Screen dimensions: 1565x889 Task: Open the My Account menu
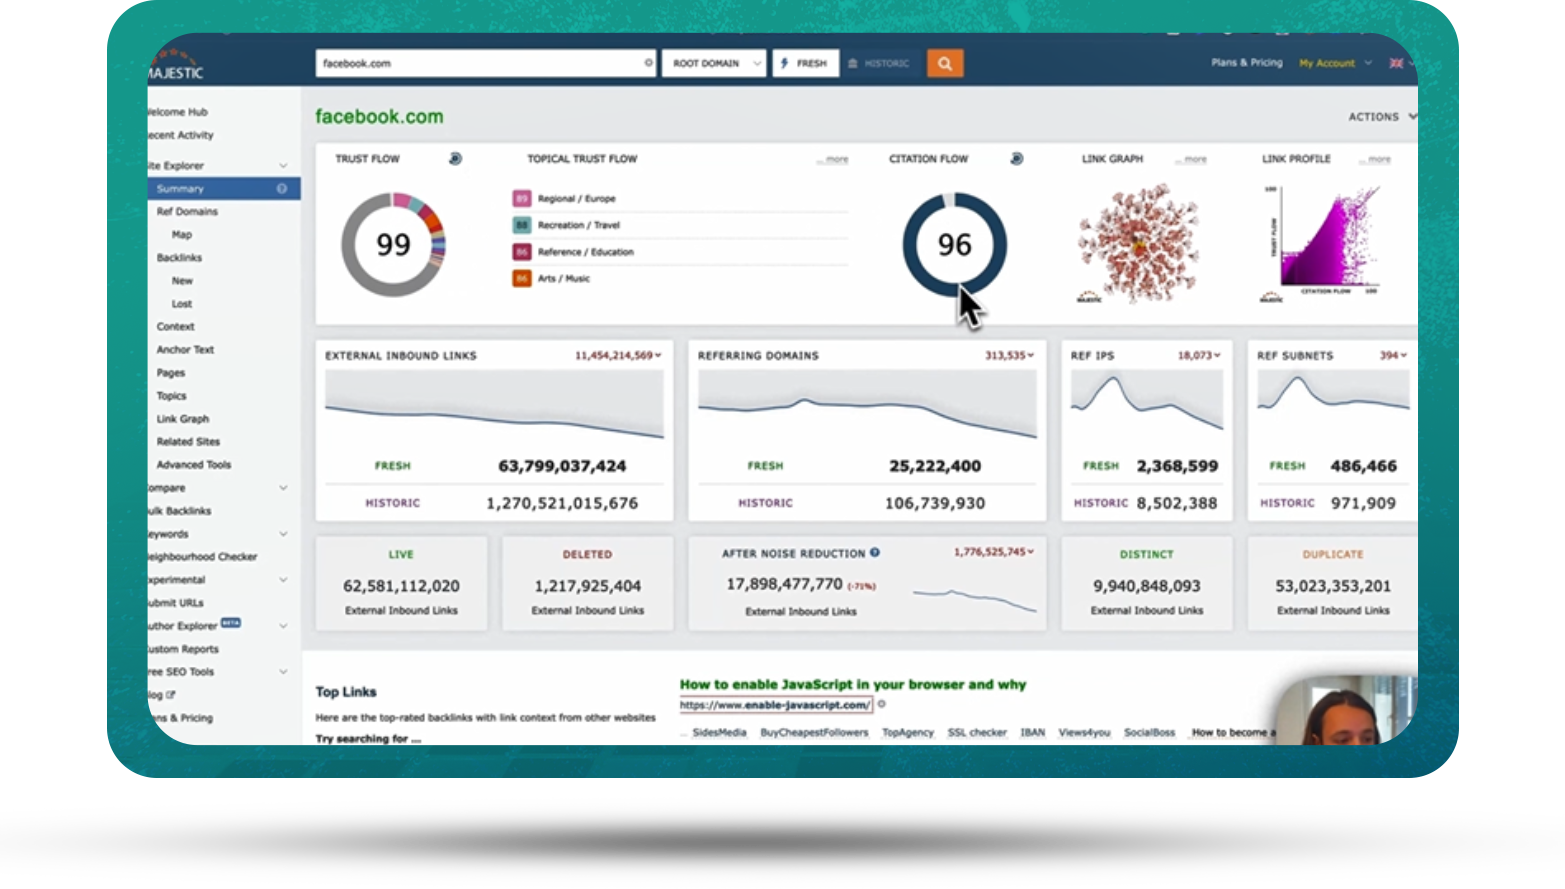[x=1333, y=63]
